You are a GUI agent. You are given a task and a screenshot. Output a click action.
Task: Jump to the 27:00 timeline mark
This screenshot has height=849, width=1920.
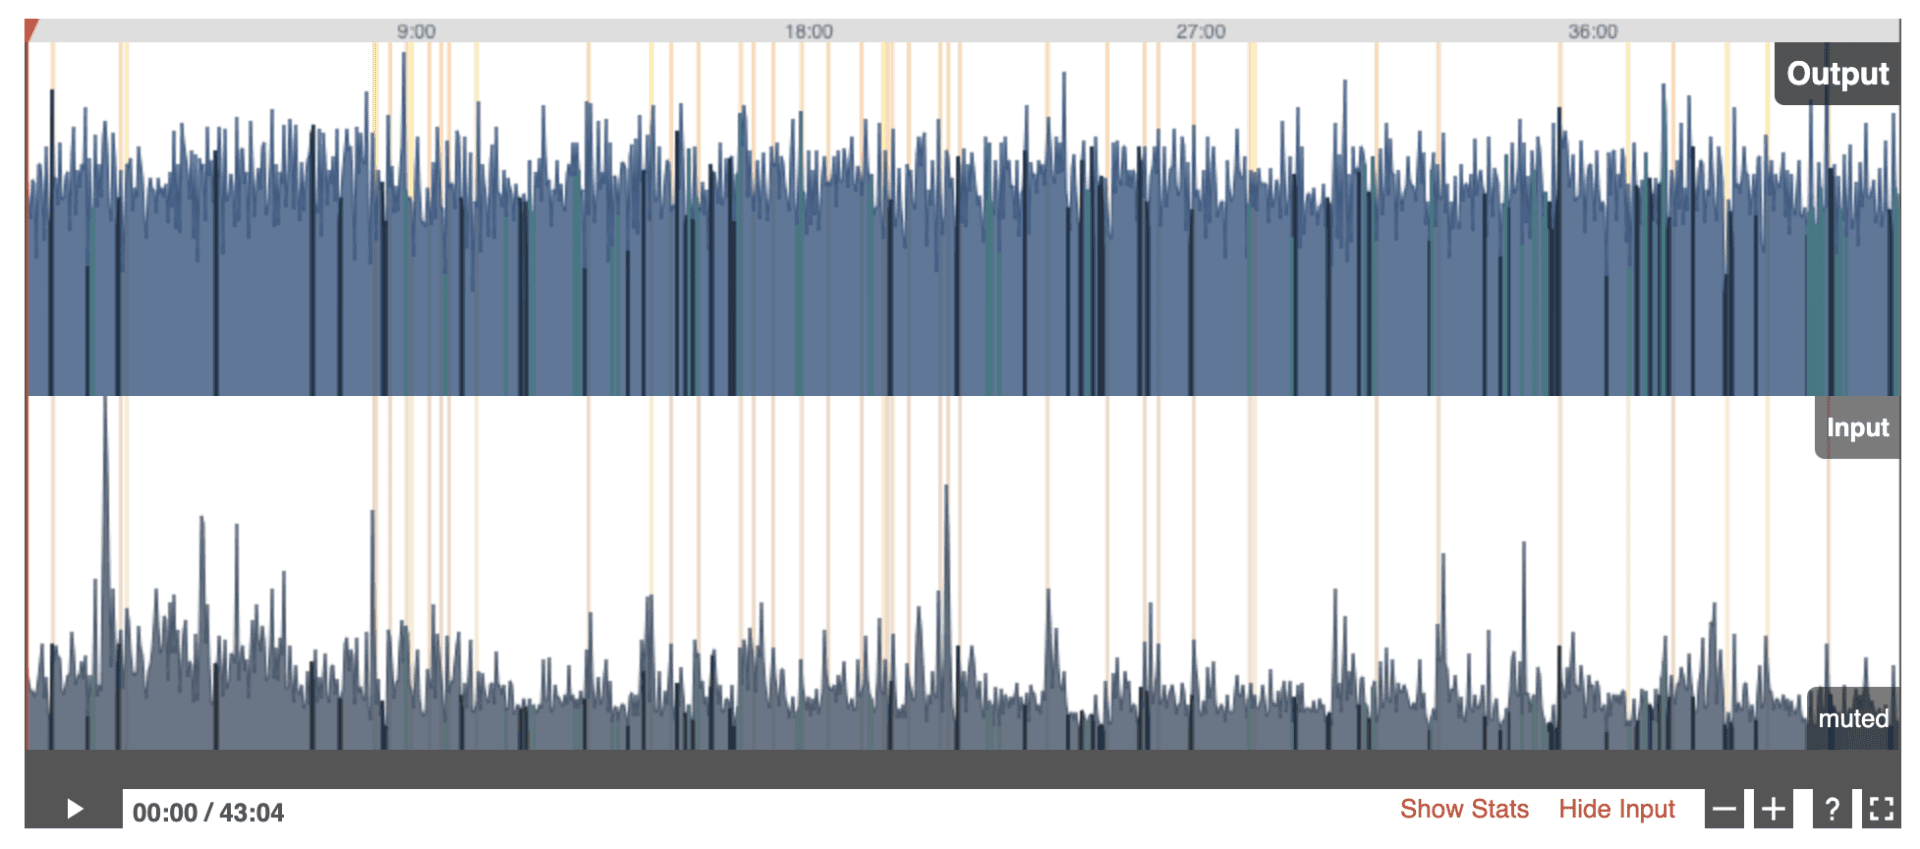(x=1200, y=31)
